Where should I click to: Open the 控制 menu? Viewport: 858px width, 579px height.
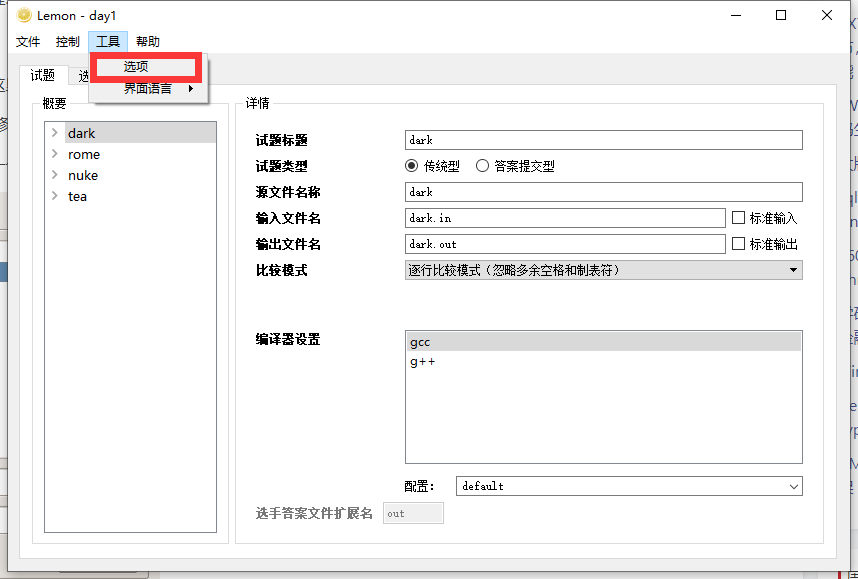click(67, 42)
